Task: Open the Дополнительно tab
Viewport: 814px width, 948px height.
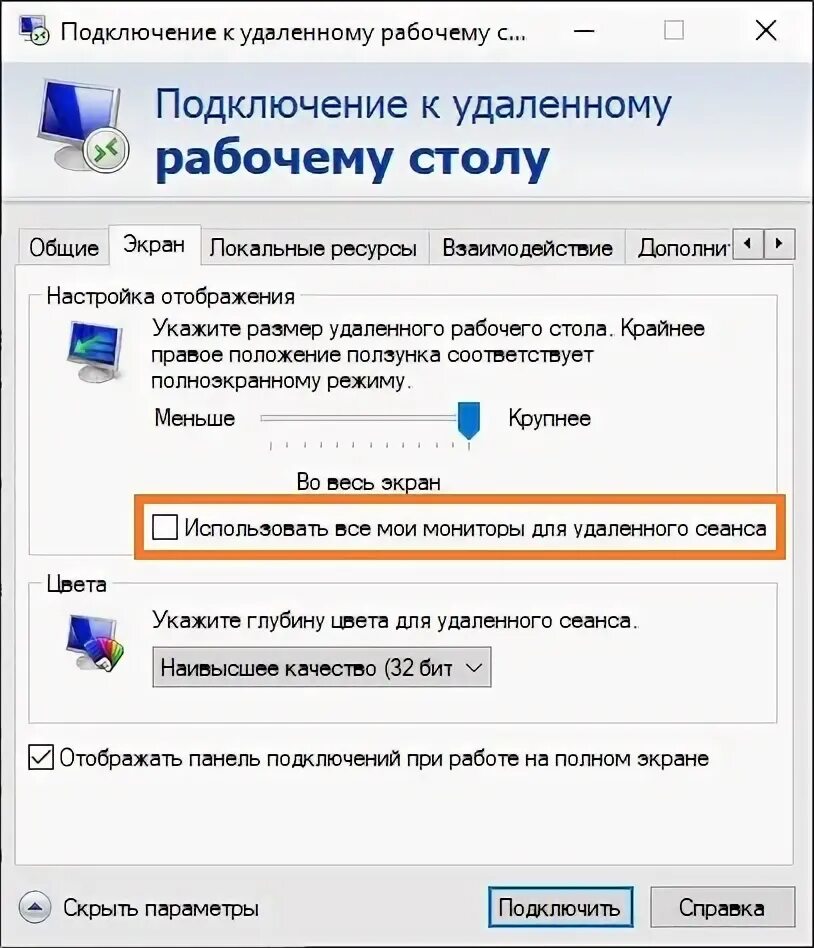Action: pos(679,247)
